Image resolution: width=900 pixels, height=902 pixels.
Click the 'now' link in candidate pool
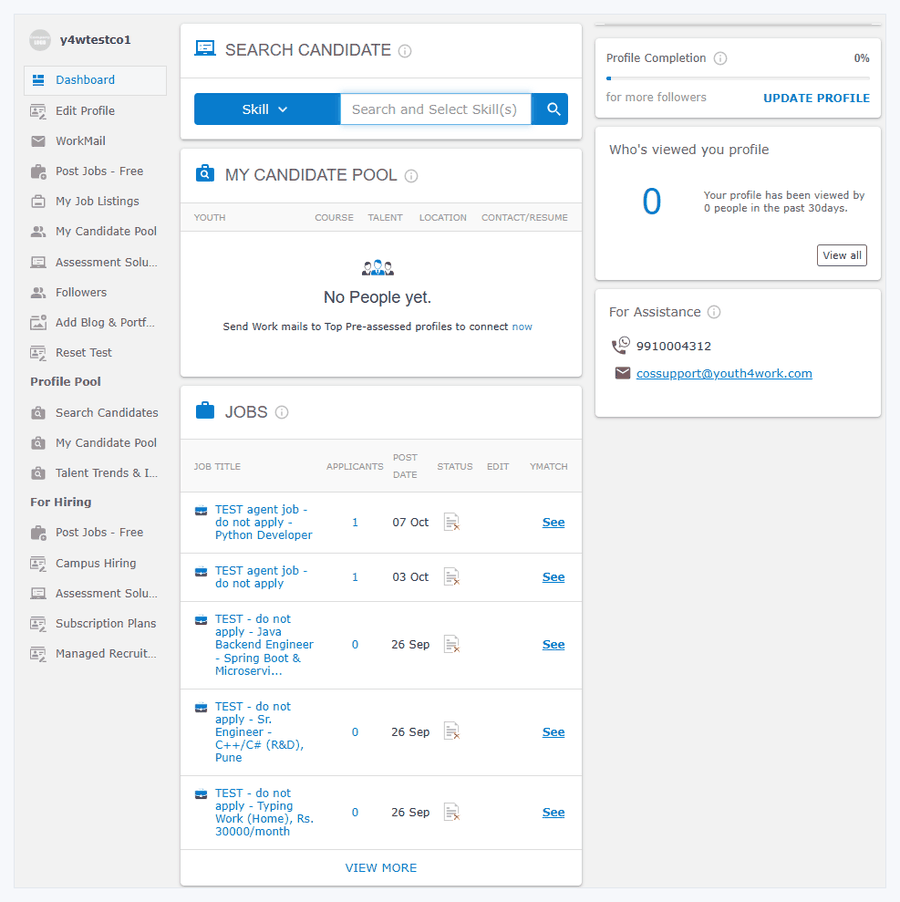click(522, 327)
